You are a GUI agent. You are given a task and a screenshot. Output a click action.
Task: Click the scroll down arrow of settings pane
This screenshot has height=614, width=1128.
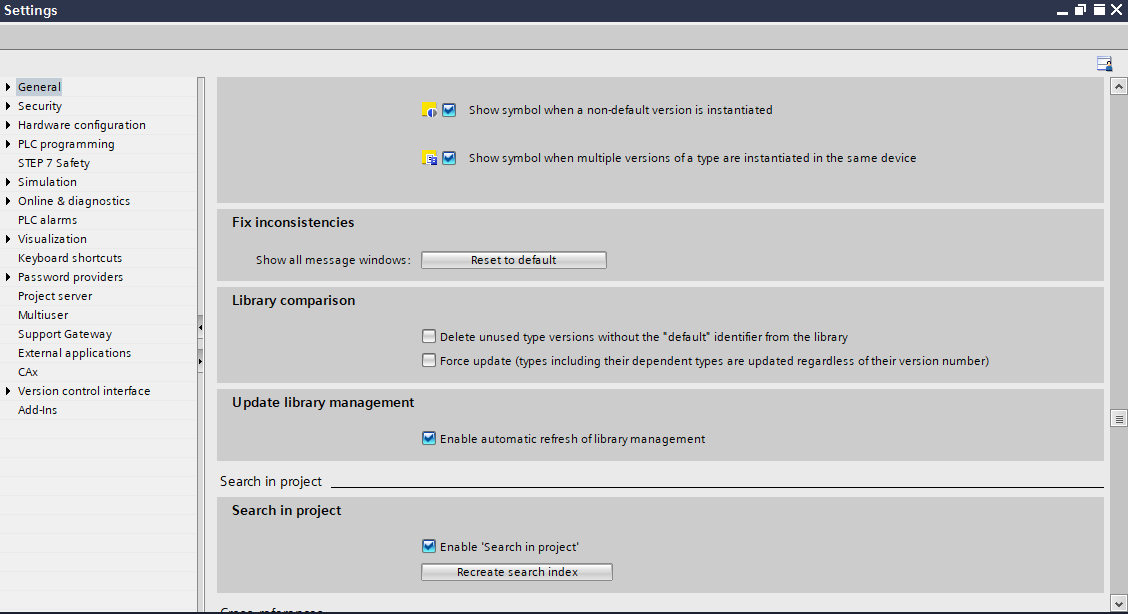tap(1119, 603)
